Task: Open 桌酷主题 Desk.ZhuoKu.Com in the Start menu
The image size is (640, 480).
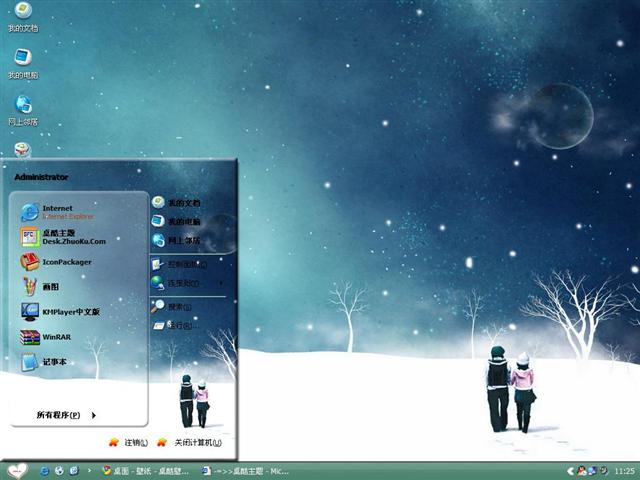Action: (x=63, y=237)
